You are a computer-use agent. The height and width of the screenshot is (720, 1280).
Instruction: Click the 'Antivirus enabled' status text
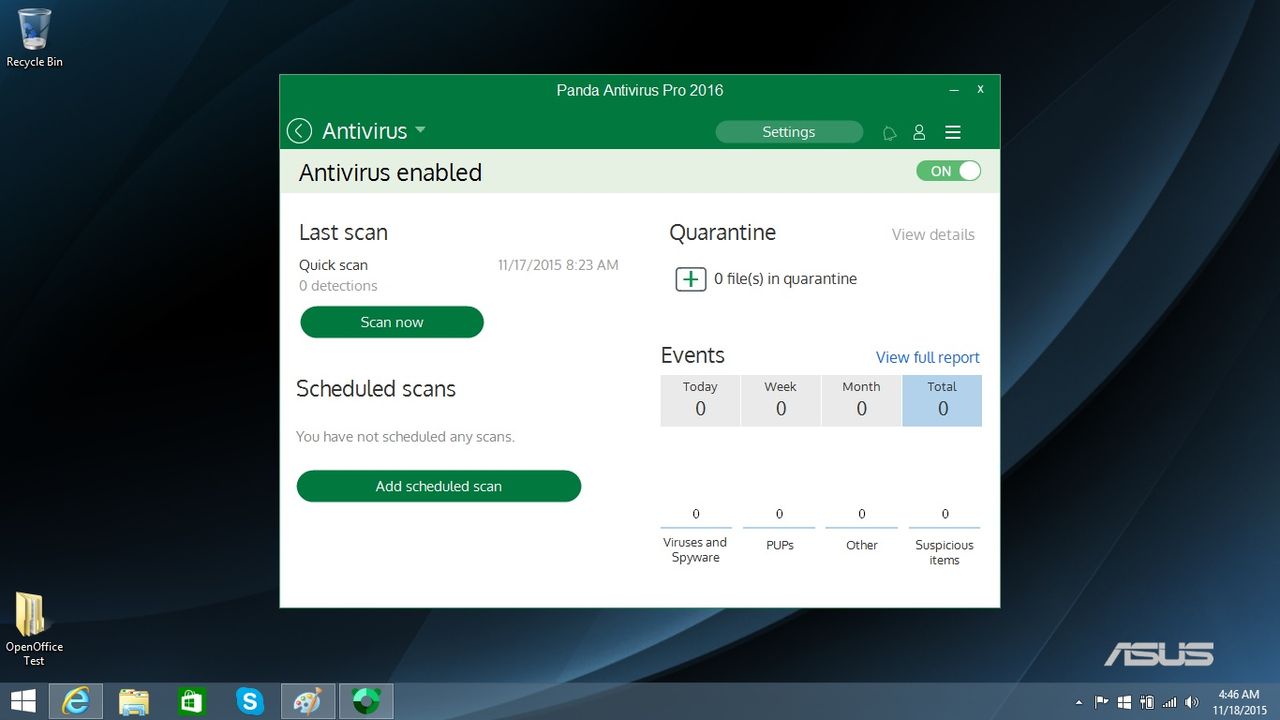tap(390, 172)
